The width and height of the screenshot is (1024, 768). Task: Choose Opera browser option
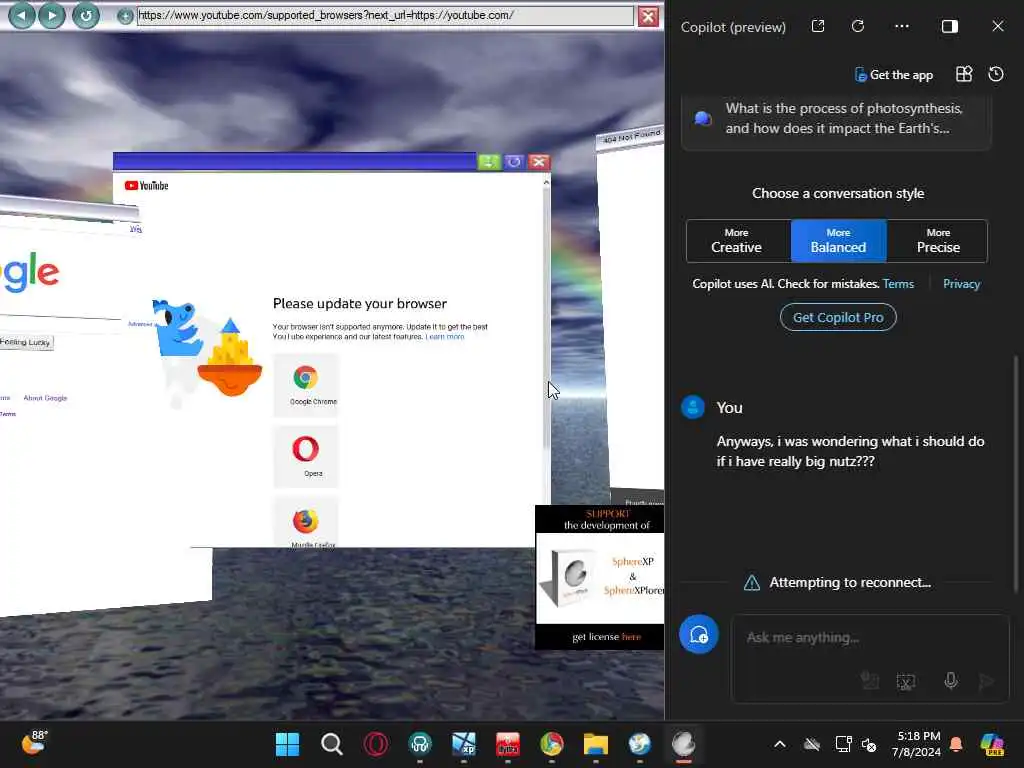(306, 456)
